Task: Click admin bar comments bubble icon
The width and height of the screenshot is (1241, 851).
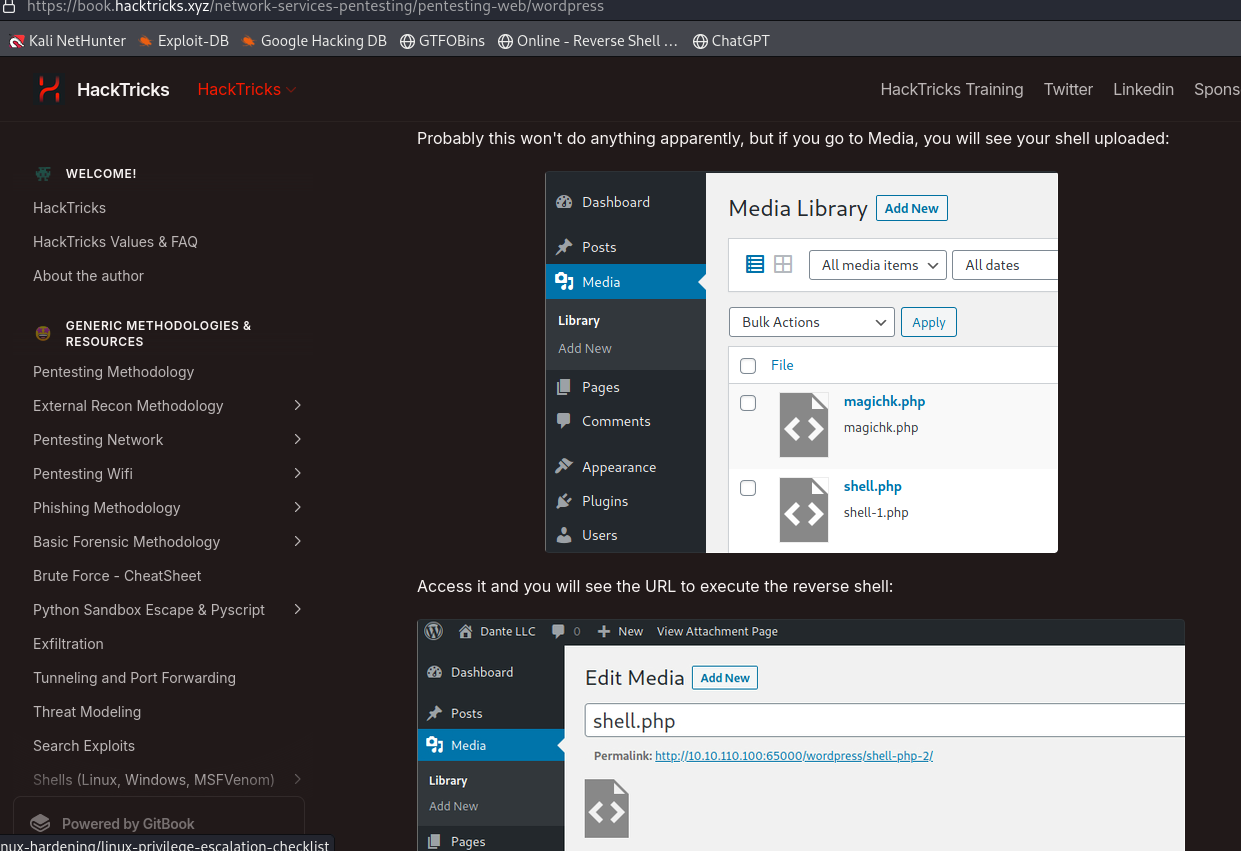Action: pyautogui.click(x=558, y=631)
